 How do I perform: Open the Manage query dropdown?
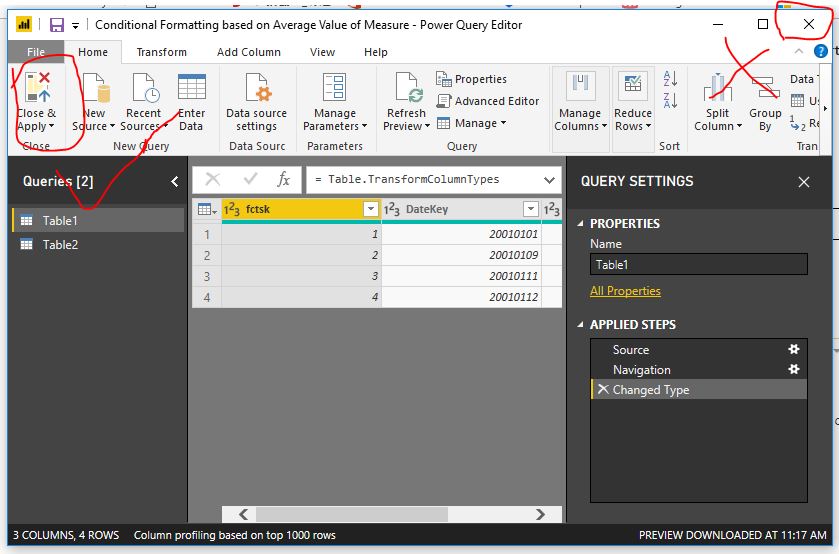[x=471, y=123]
